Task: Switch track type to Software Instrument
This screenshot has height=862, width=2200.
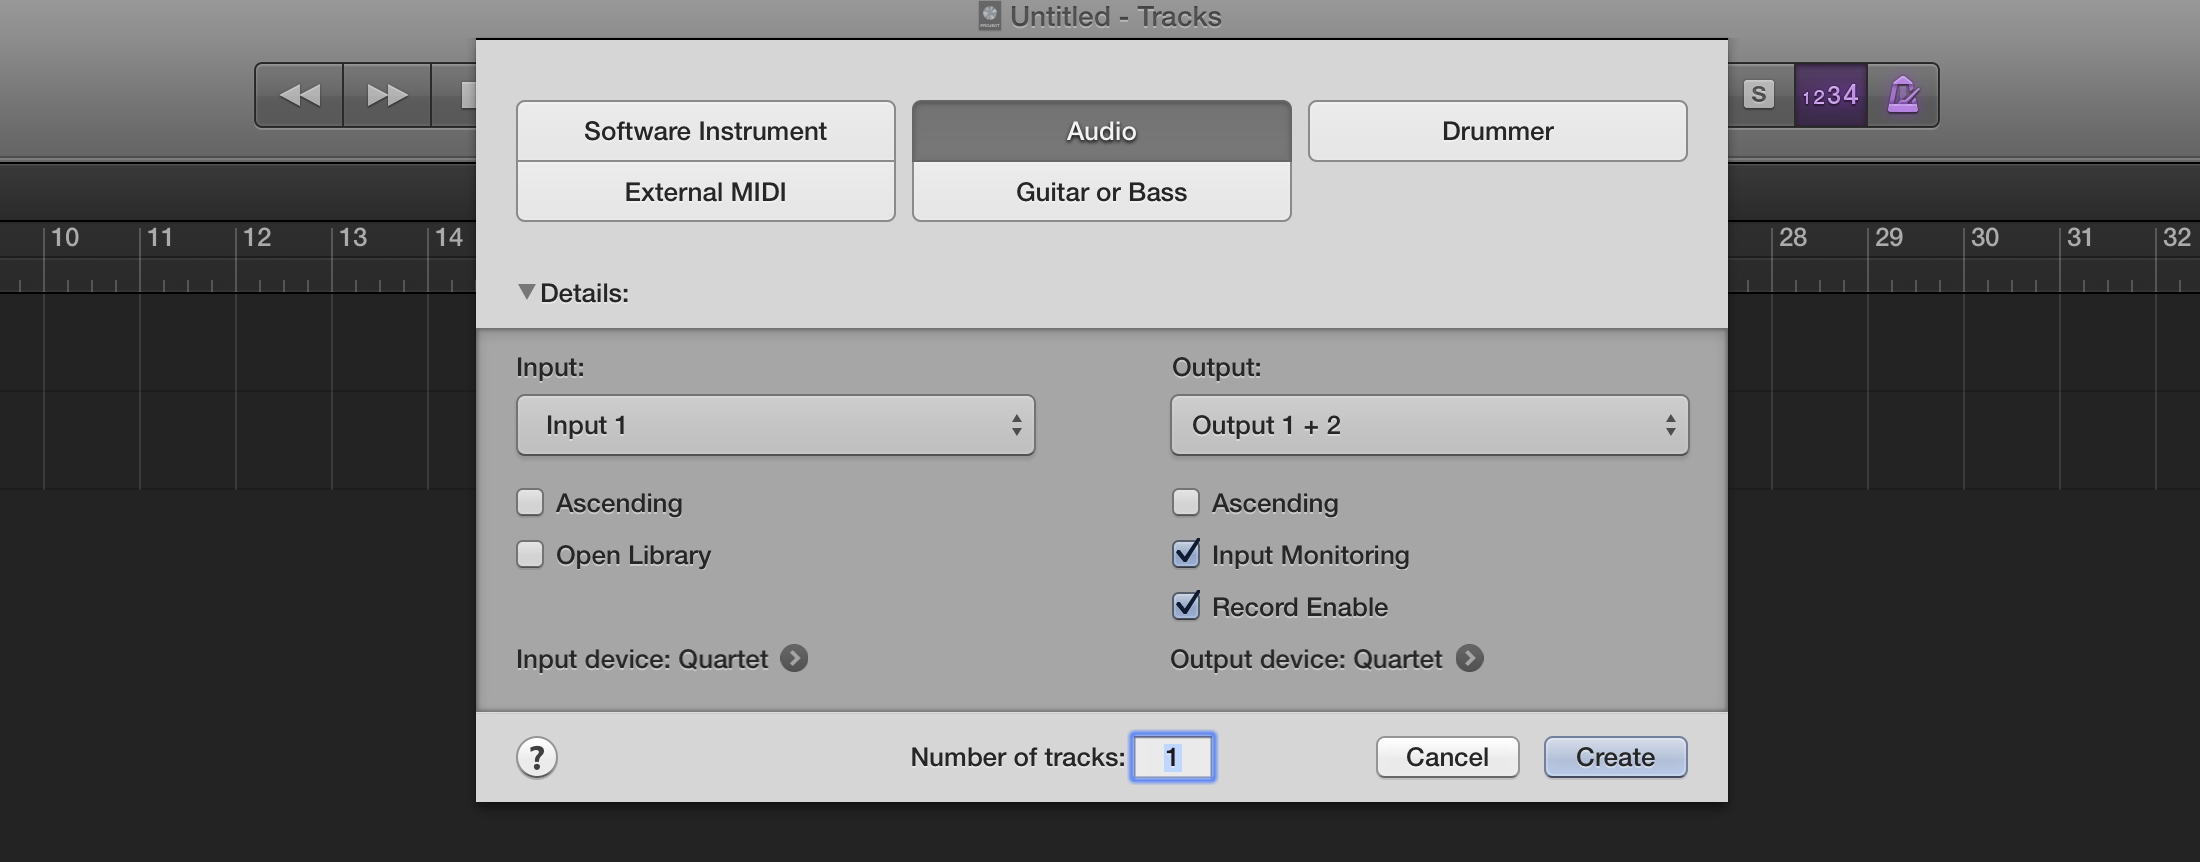Action: [x=704, y=130]
